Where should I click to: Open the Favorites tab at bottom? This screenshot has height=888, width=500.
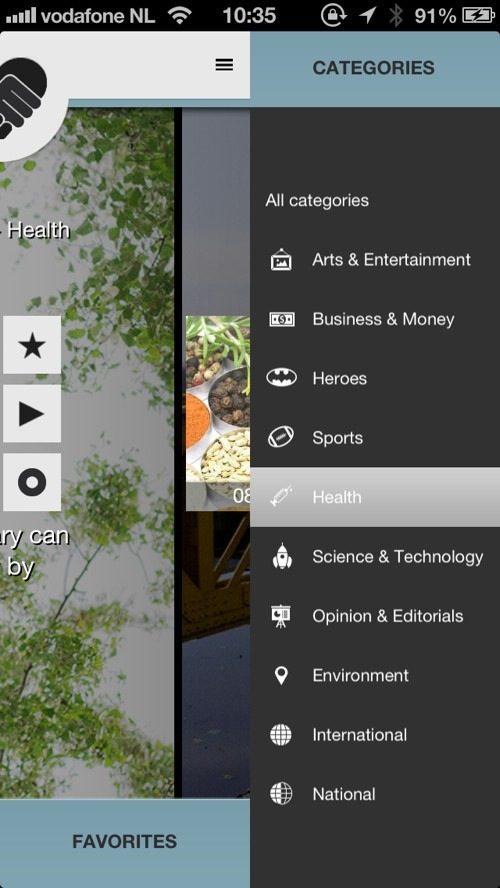125,842
